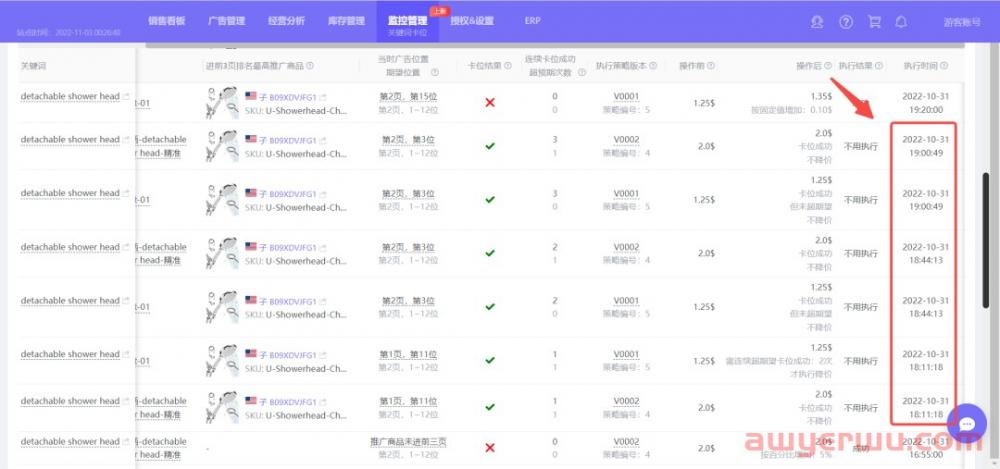Open the customer service headset icon
Screen dimensions: 1000x469
pyautogui.click(x=816, y=22)
